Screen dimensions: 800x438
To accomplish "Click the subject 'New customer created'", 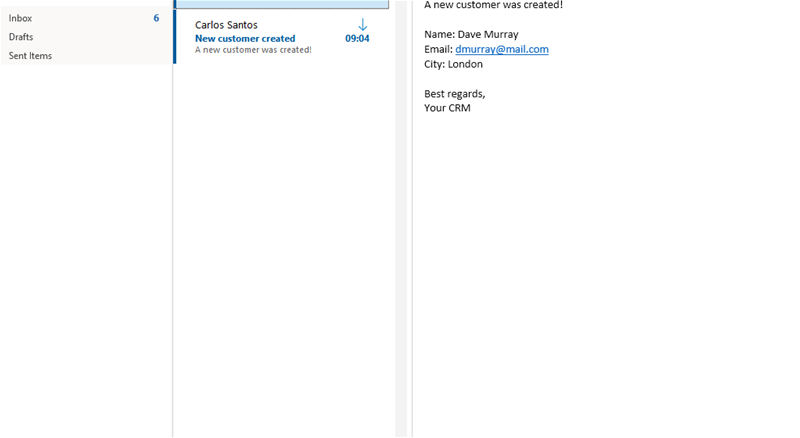I will coord(245,39).
